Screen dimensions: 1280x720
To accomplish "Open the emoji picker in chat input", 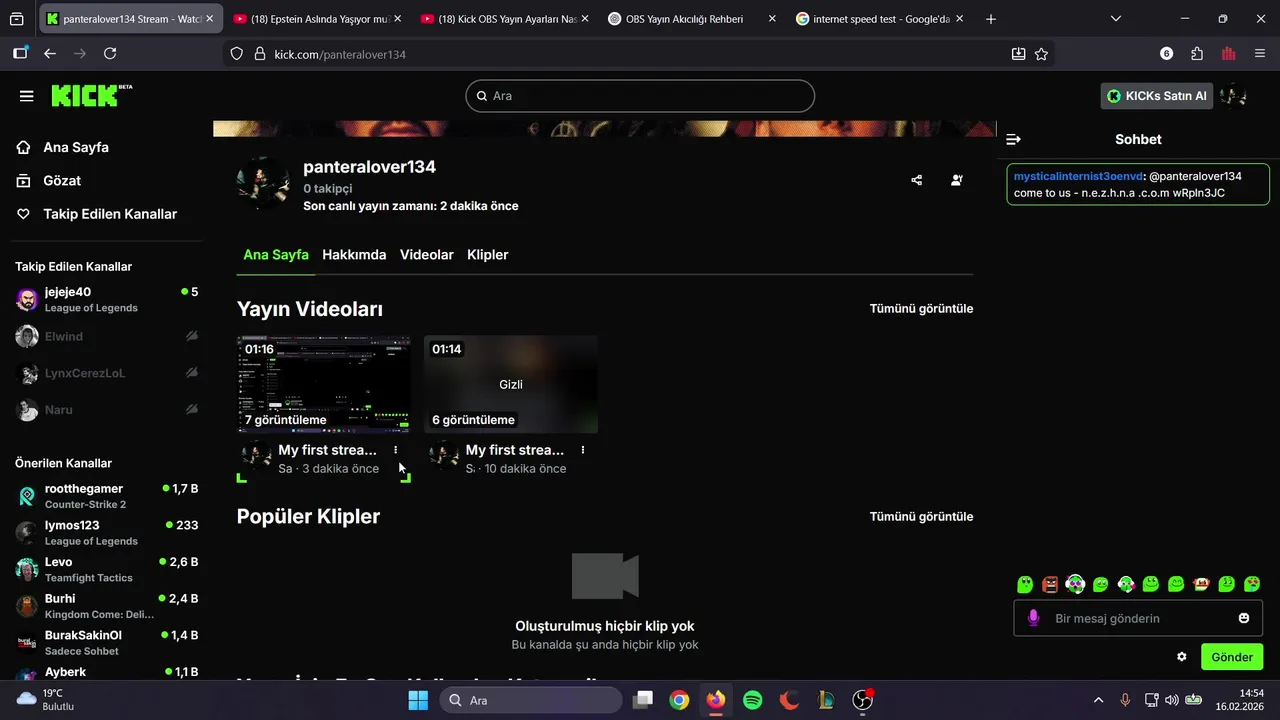I will tap(1244, 618).
